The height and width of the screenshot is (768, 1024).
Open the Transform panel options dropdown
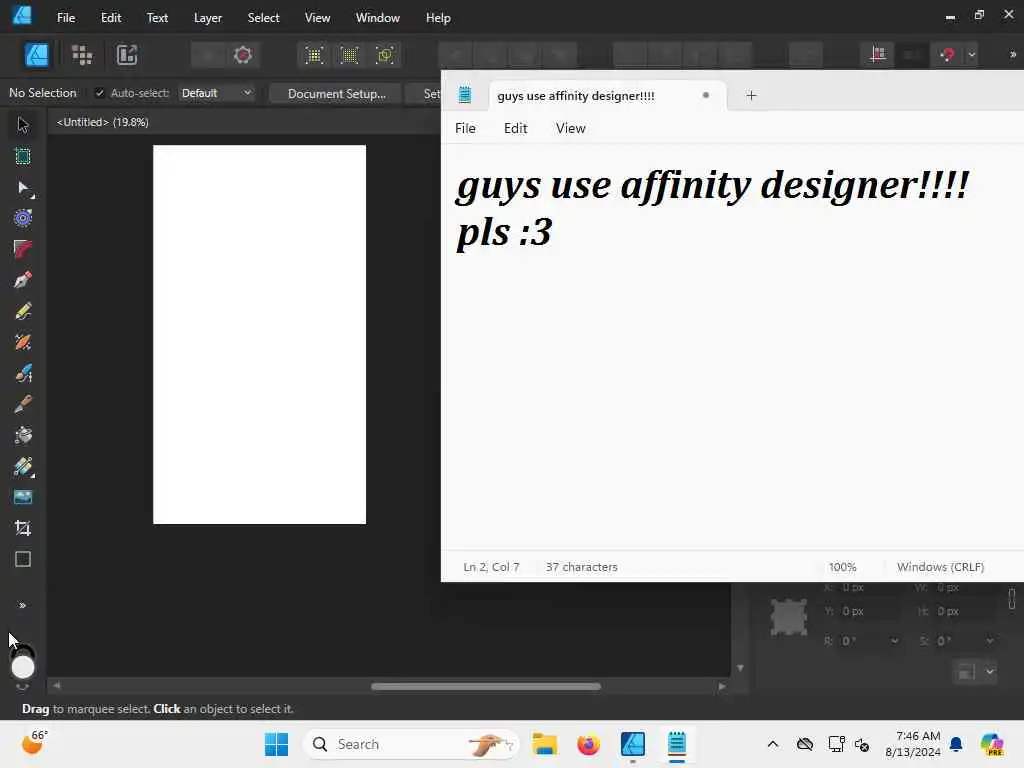pos(990,671)
